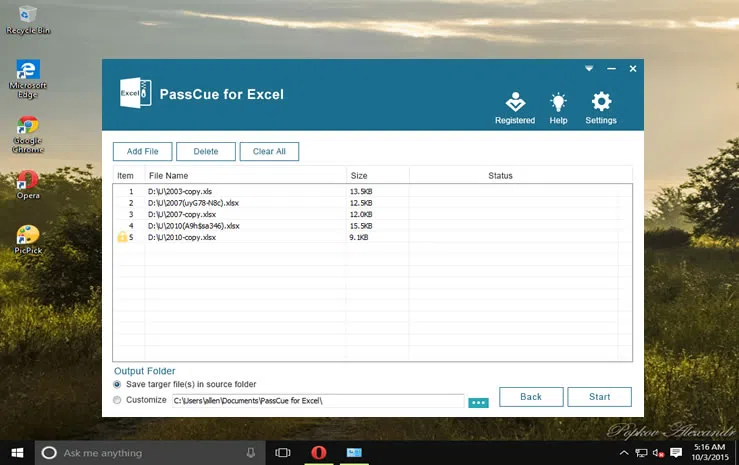Click the 12.0KB size cell
Viewport: 739px width, 465px height.
[x=361, y=214]
